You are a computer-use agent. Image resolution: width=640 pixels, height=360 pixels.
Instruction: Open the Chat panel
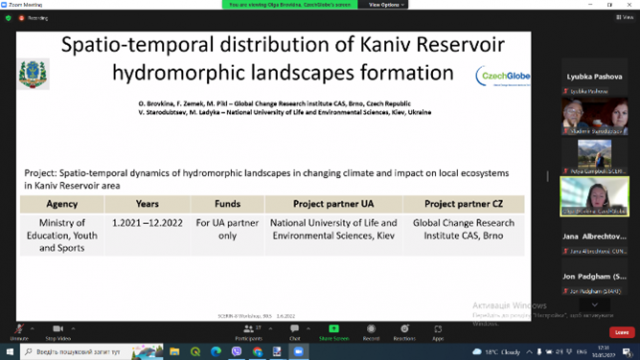[294, 332]
